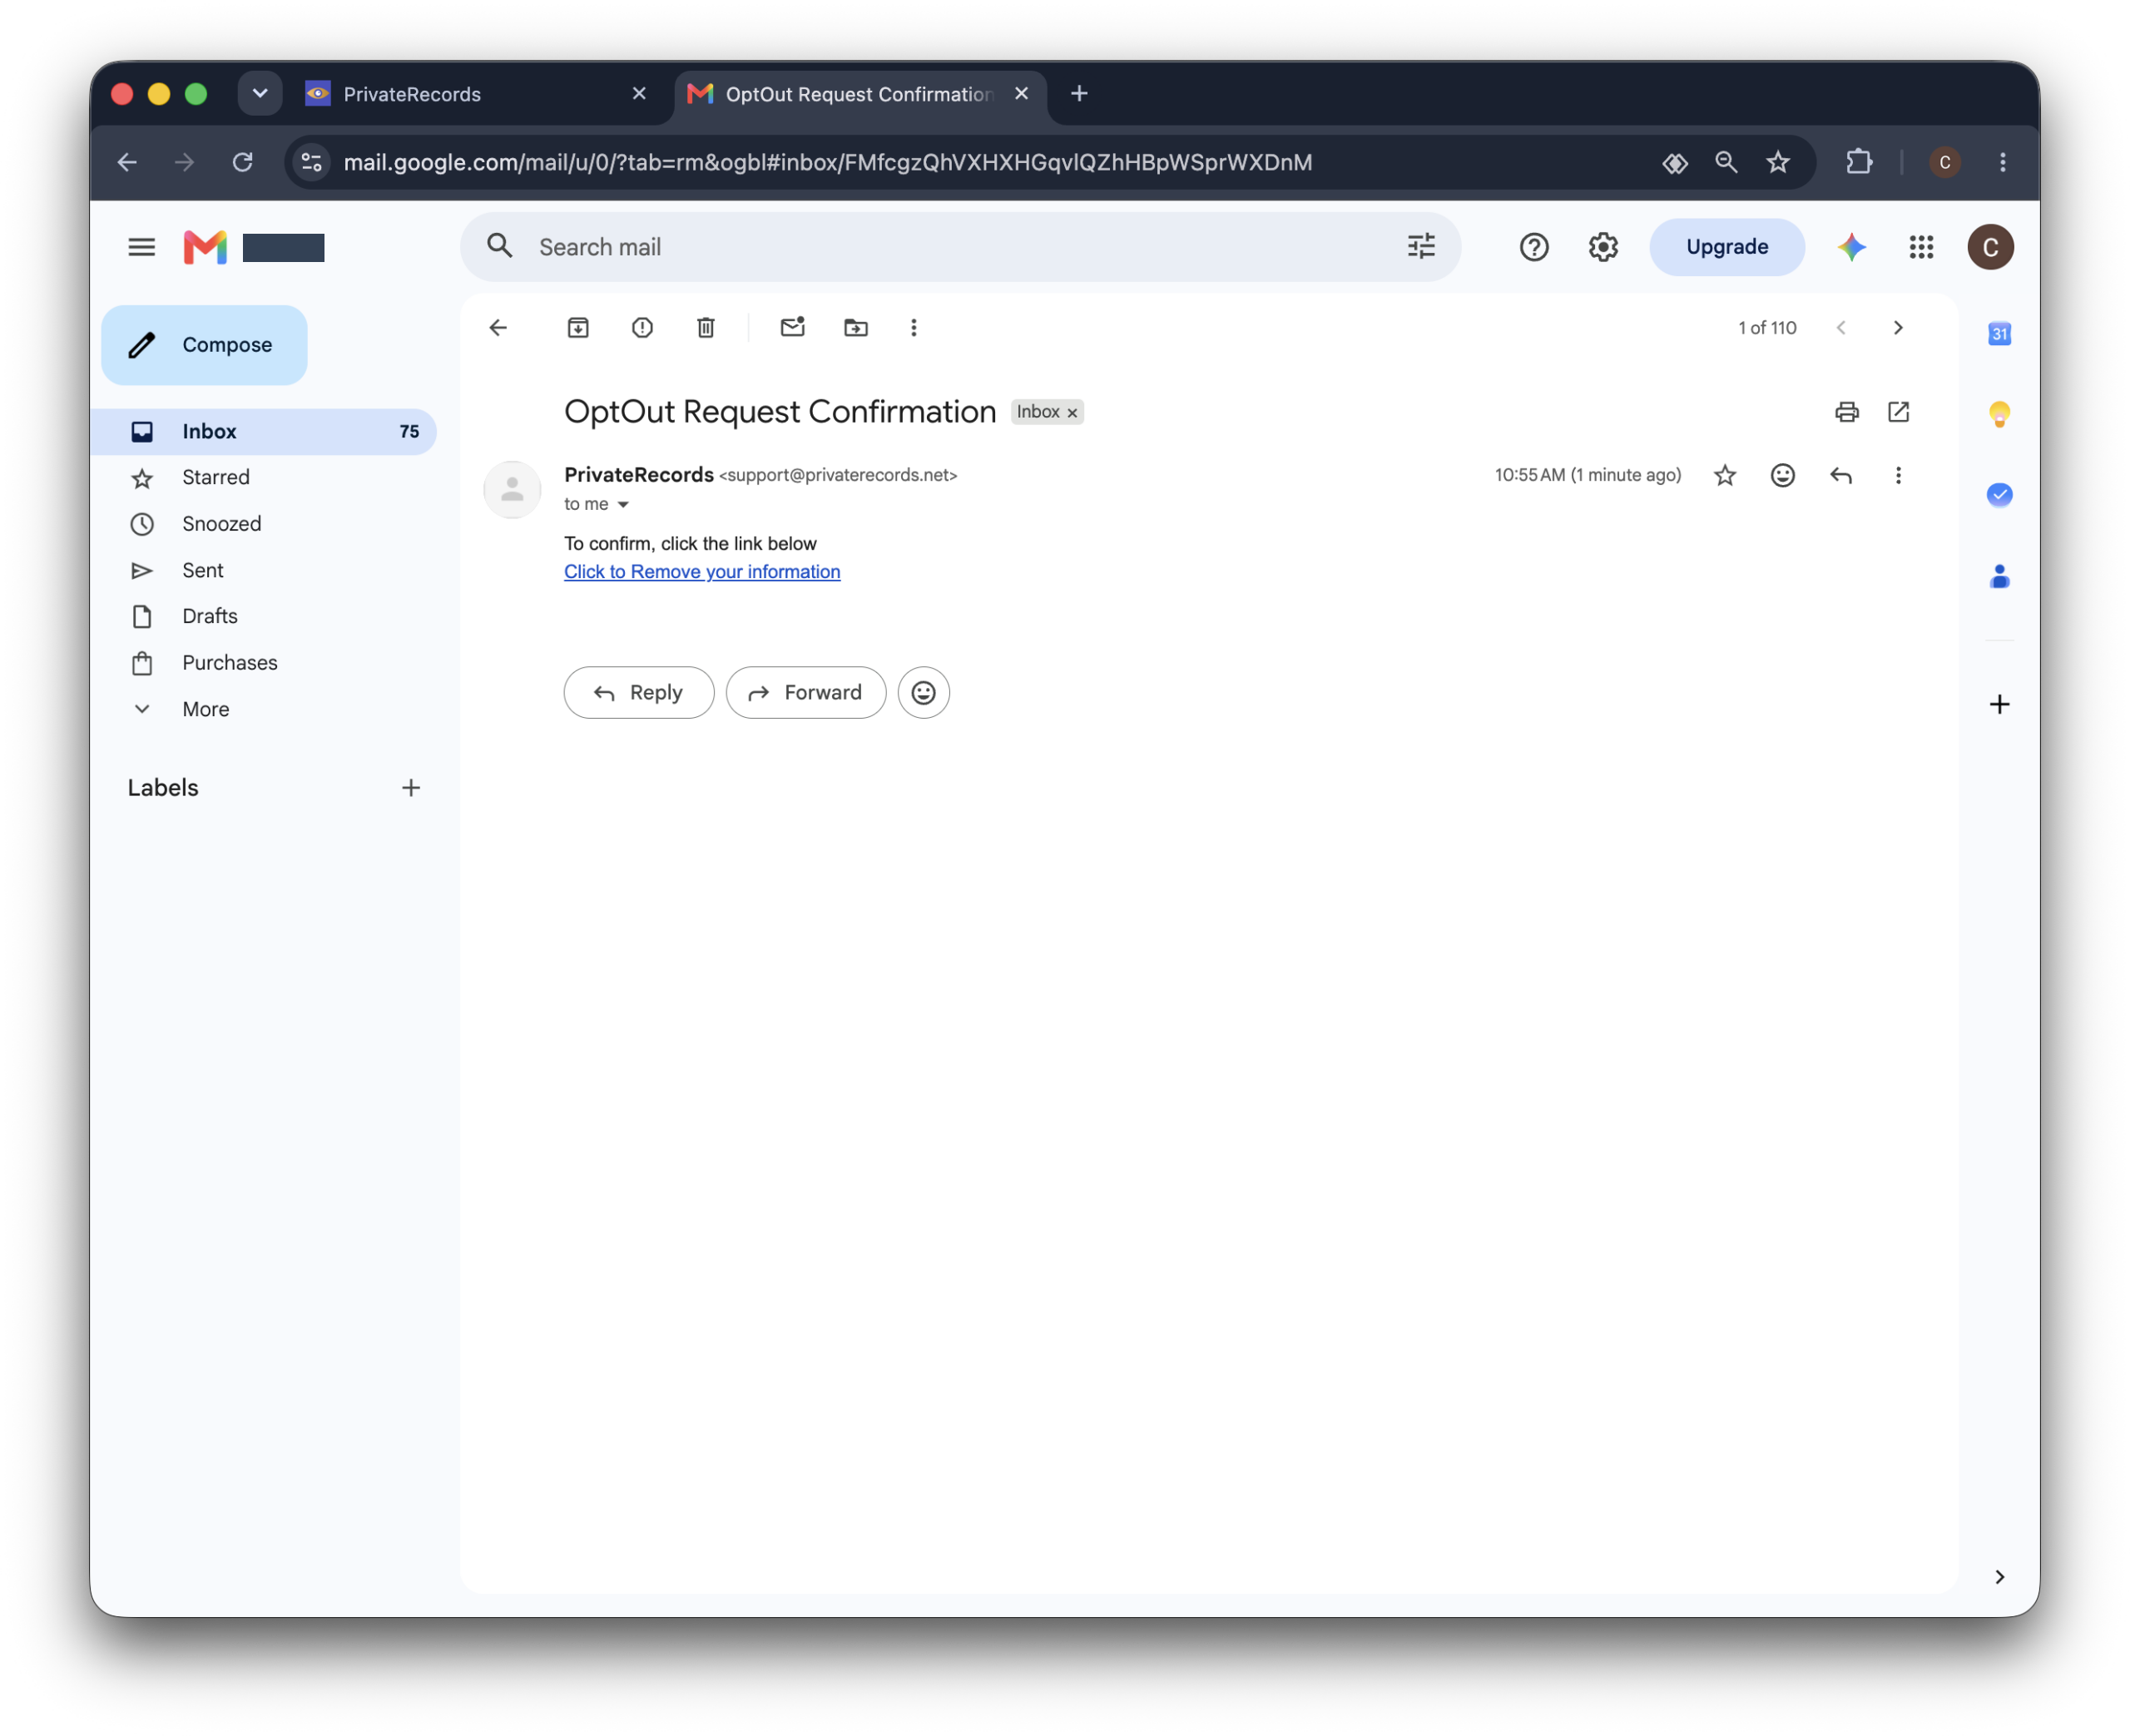Archive the open email

(x=578, y=328)
